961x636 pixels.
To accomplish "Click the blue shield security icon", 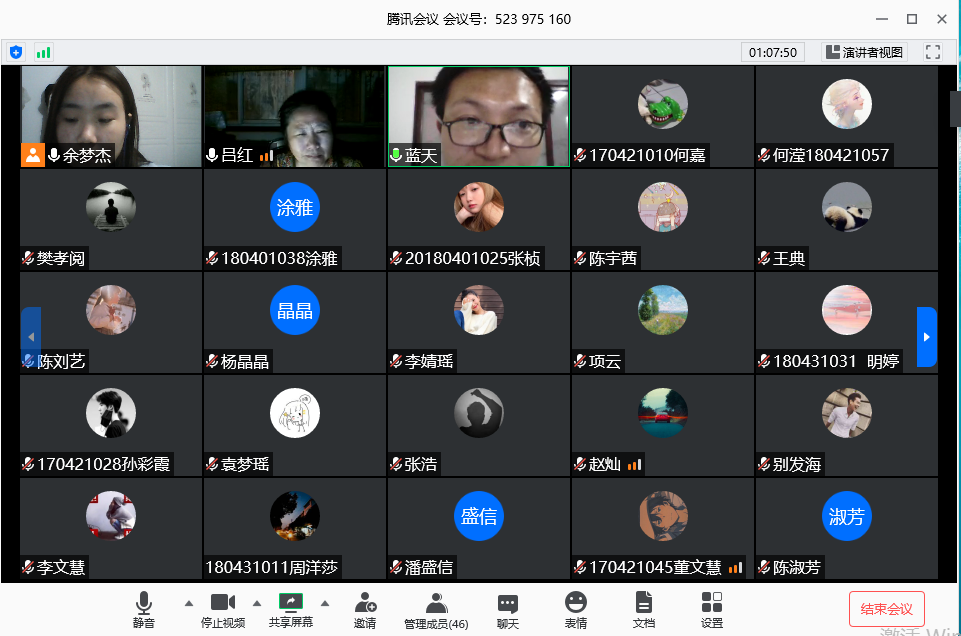I will pyautogui.click(x=16, y=53).
